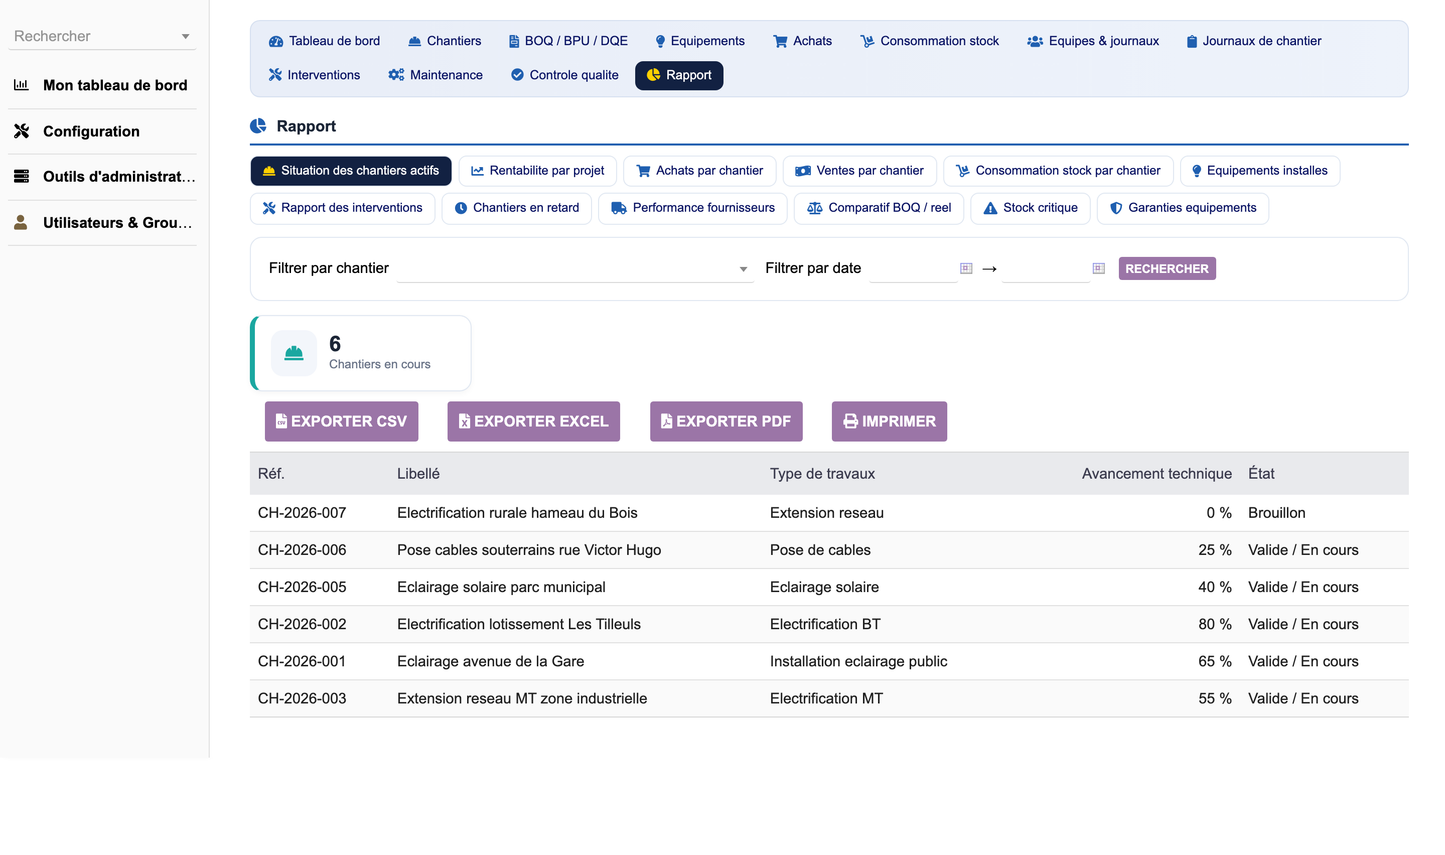Click Electrification lotissement Les Tilleuls label

[x=519, y=624]
